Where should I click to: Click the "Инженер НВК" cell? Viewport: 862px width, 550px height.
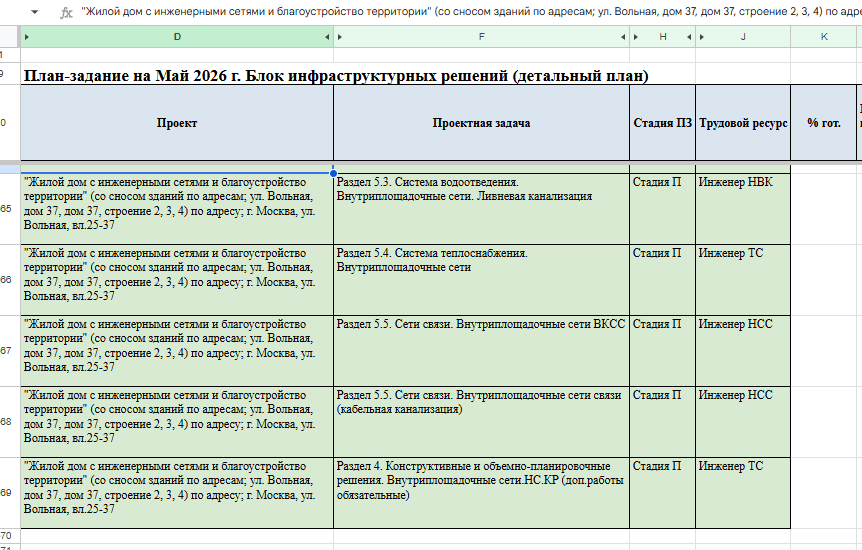(x=743, y=209)
